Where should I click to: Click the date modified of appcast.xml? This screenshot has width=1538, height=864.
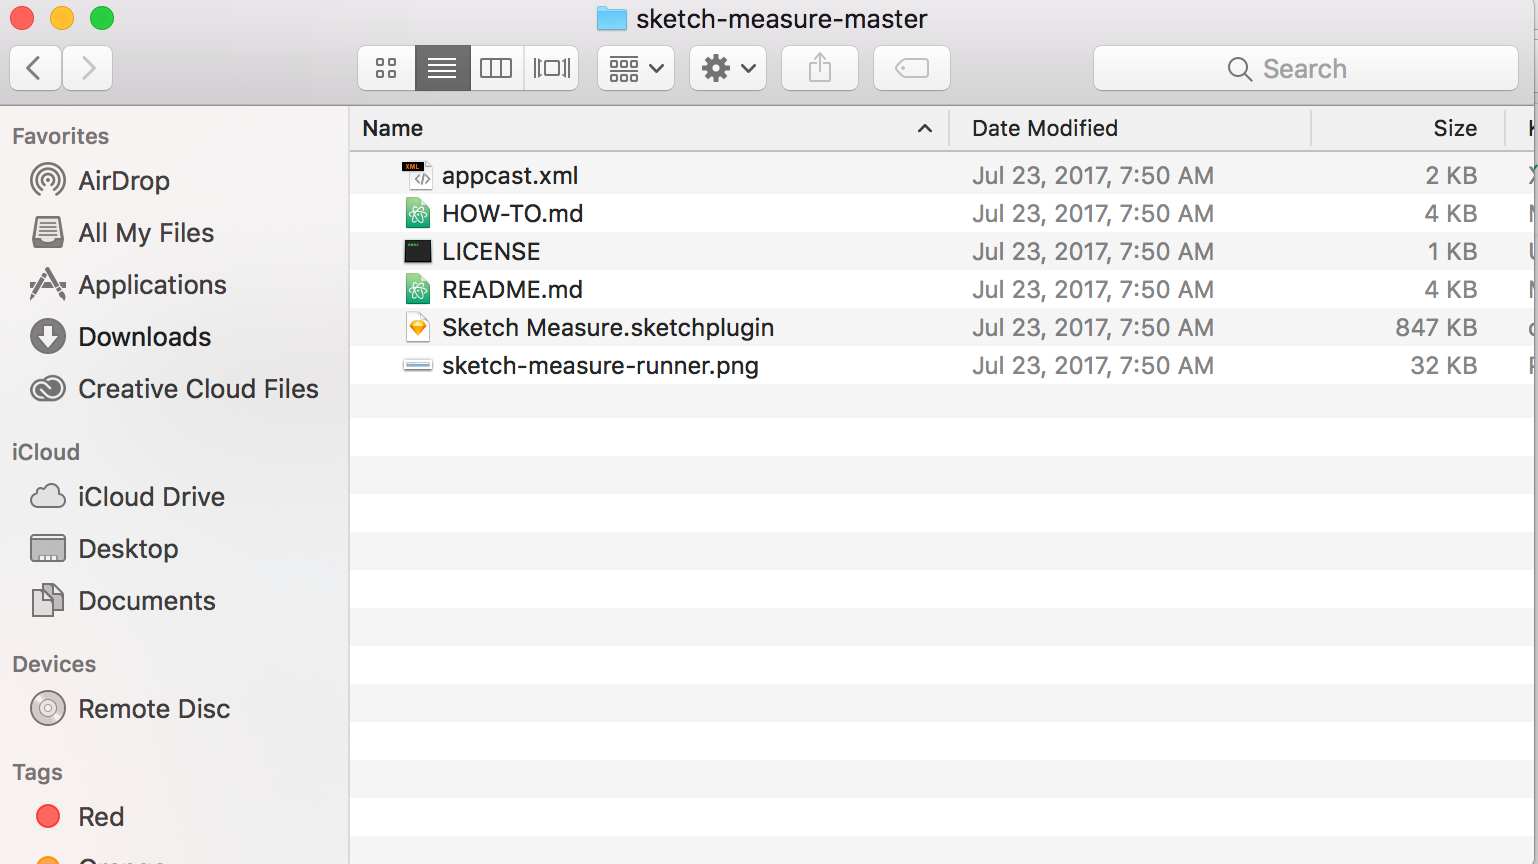[x=1093, y=175]
